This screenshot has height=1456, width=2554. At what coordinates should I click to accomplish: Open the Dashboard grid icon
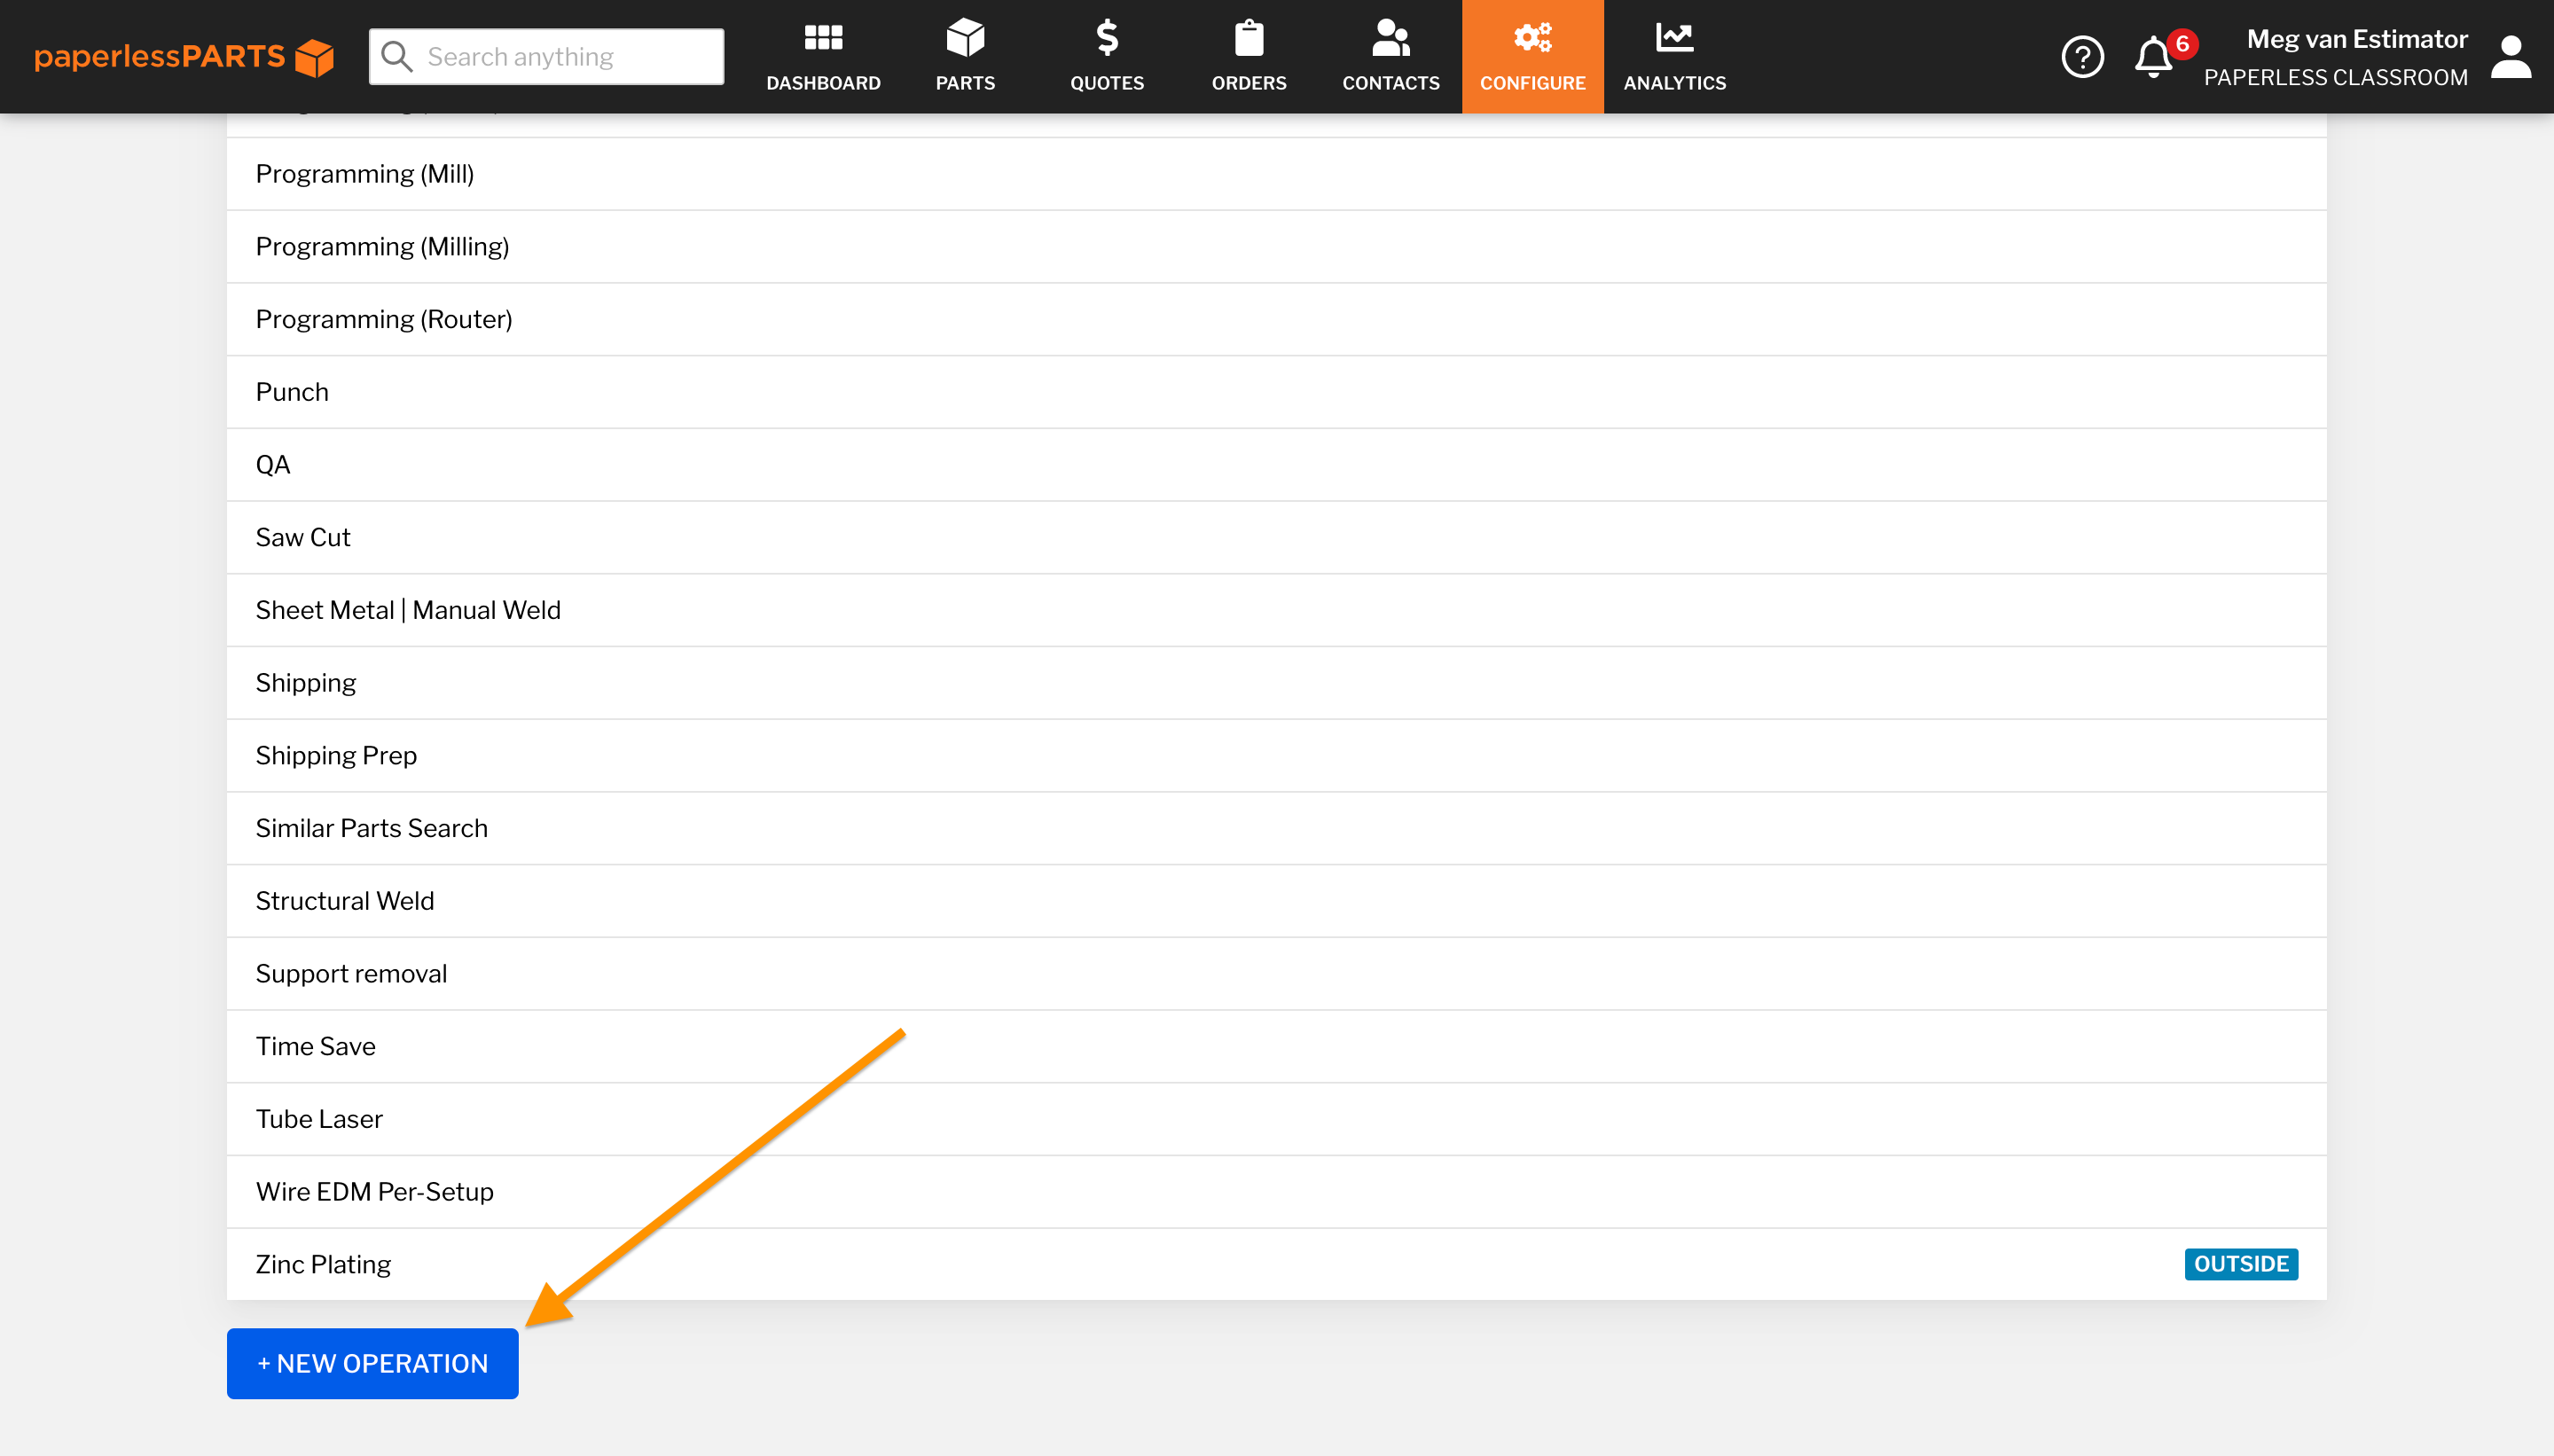tap(823, 38)
